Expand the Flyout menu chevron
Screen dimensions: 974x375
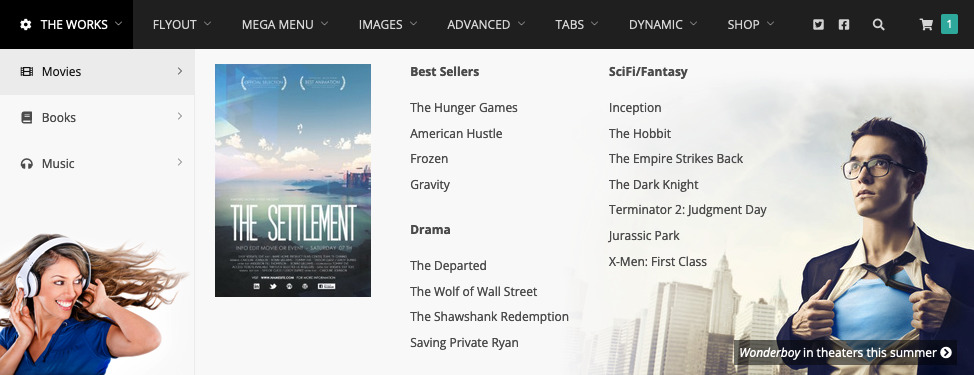(x=207, y=24)
